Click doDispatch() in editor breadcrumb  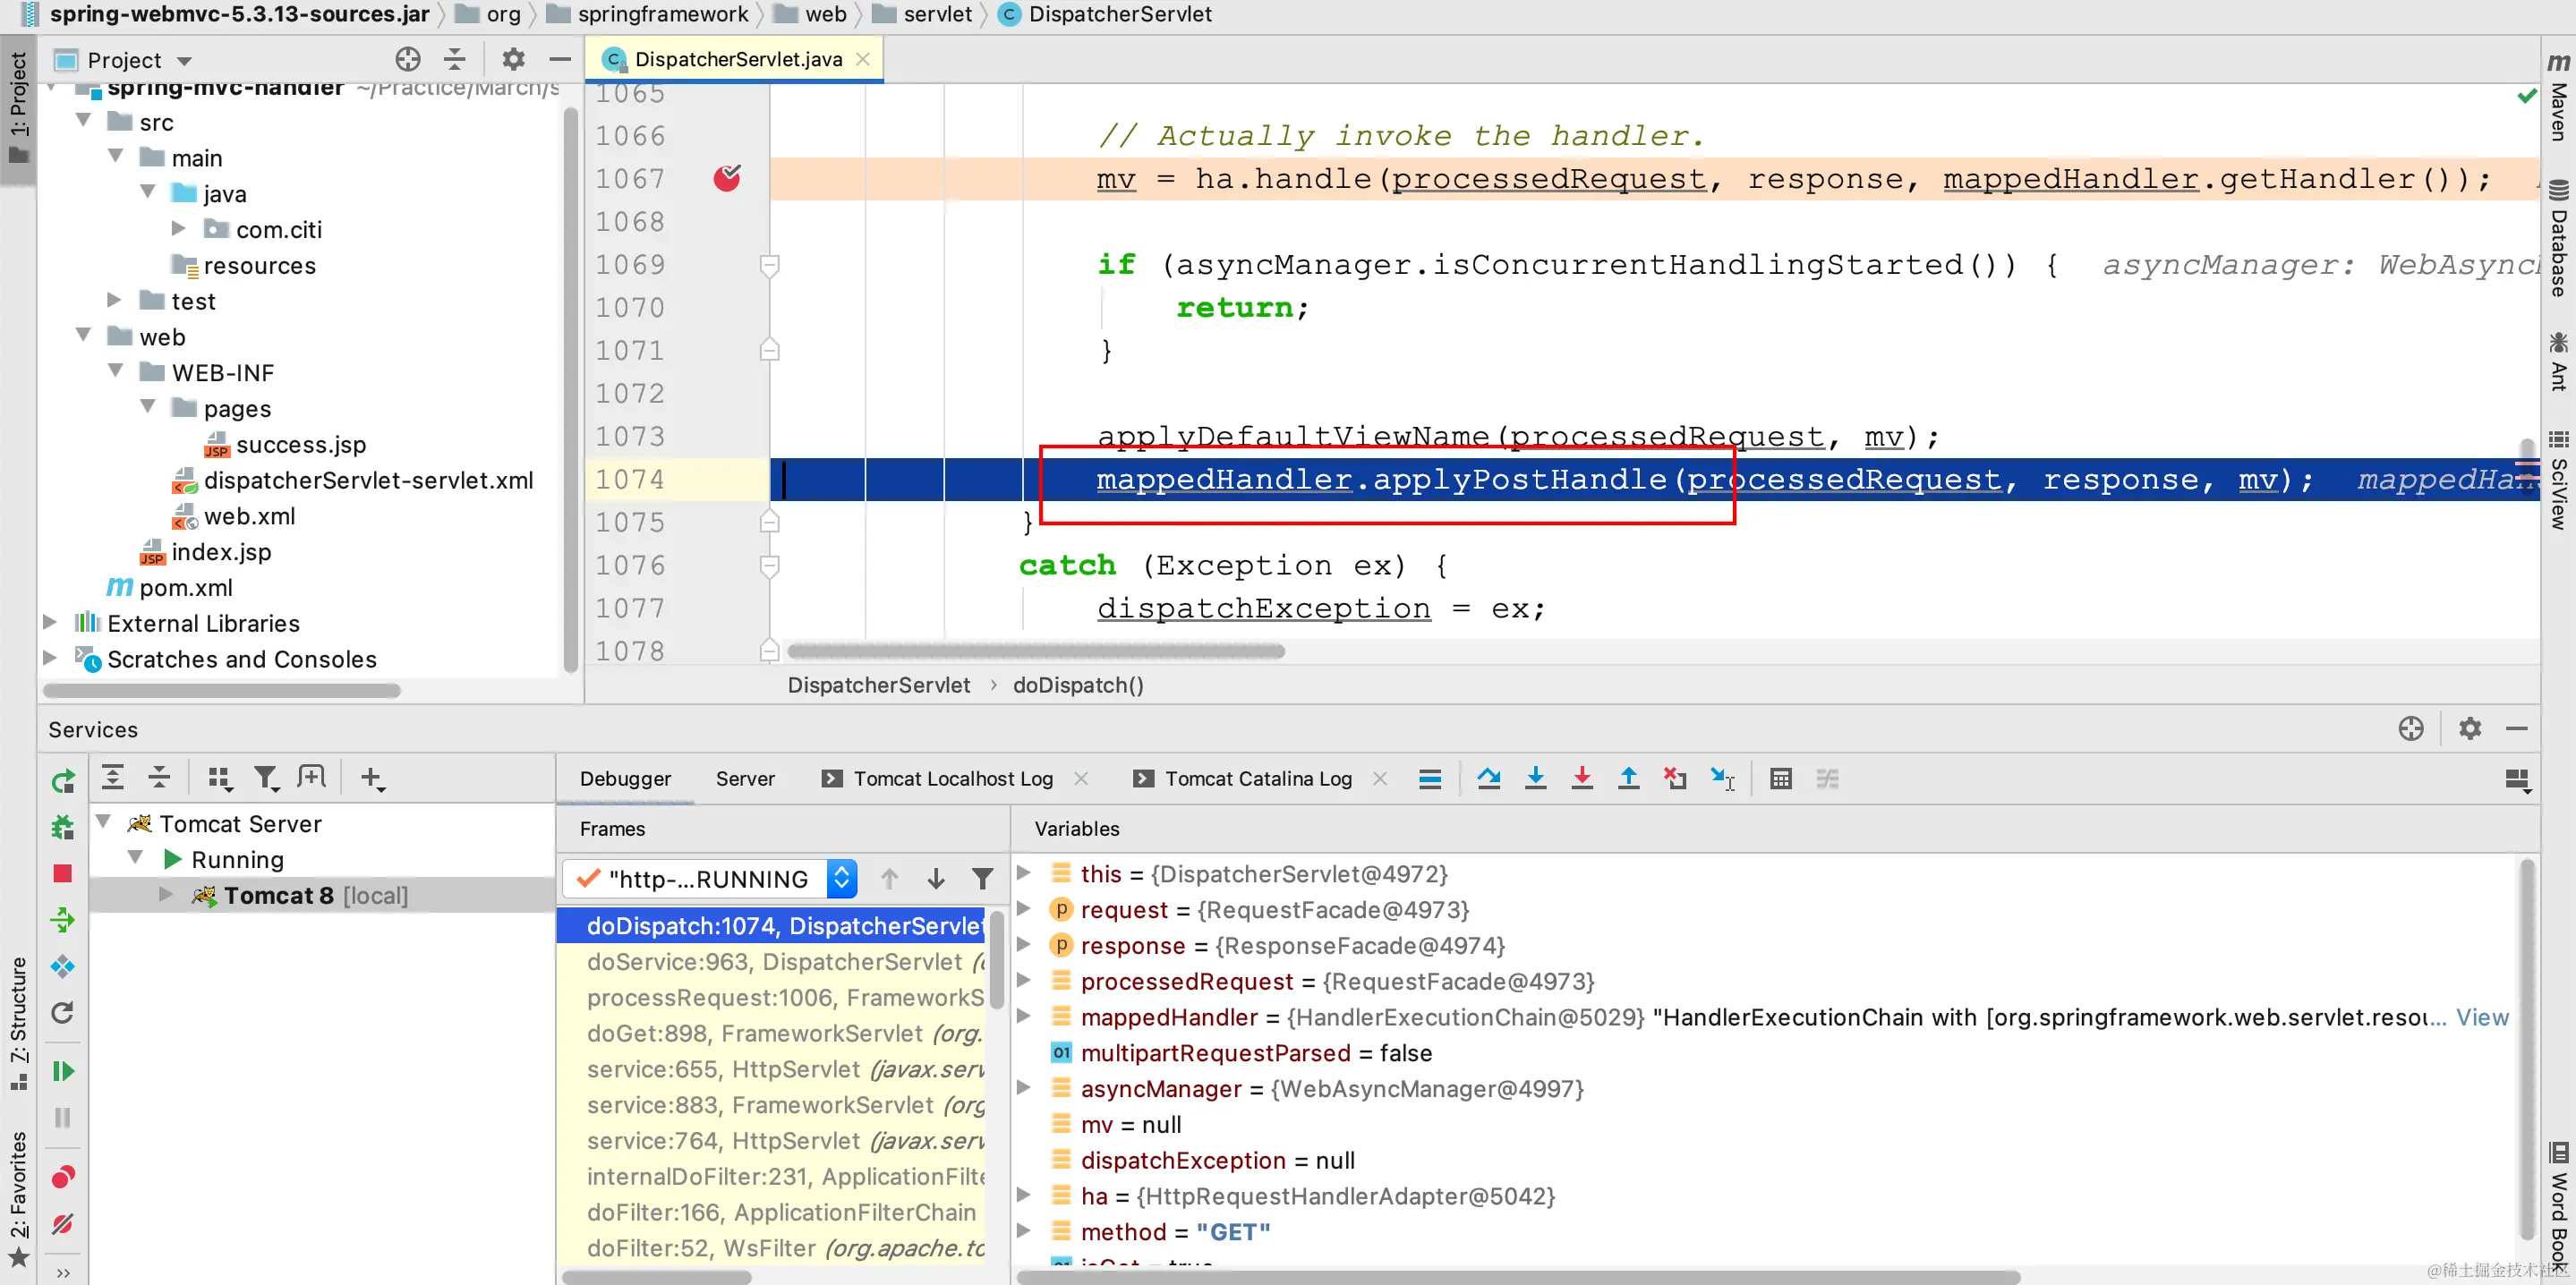[1078, 685]
